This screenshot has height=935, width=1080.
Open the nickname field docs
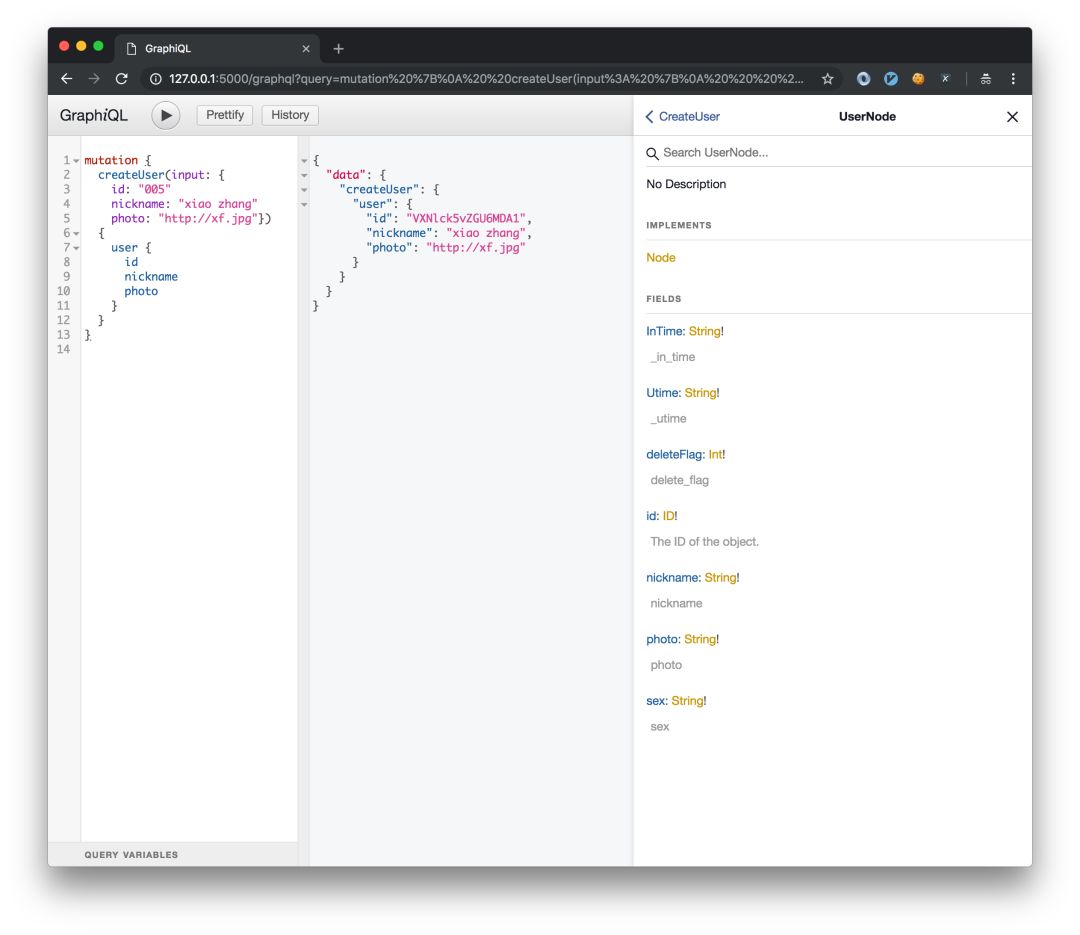[x=673, y=577]
